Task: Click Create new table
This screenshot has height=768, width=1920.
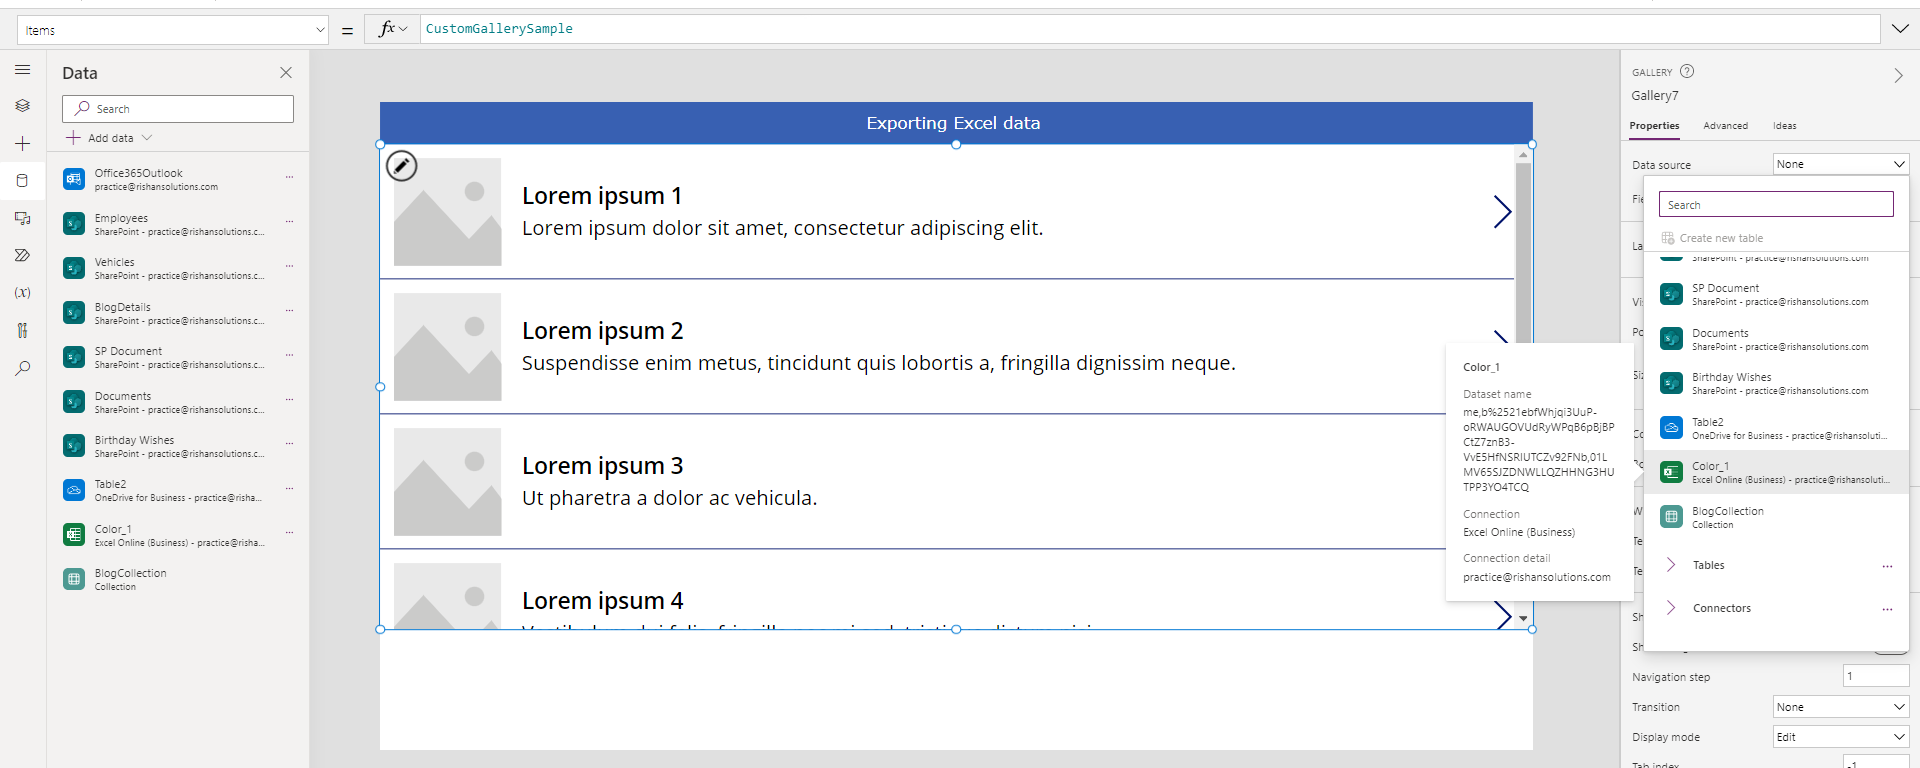Action: pos(1720,238)
